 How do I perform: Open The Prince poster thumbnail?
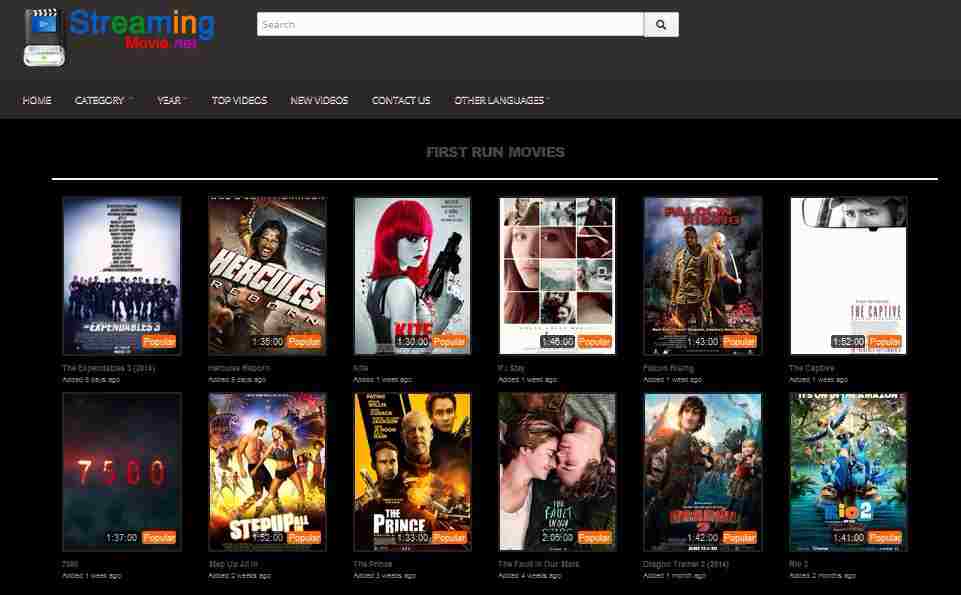[412, 472]
